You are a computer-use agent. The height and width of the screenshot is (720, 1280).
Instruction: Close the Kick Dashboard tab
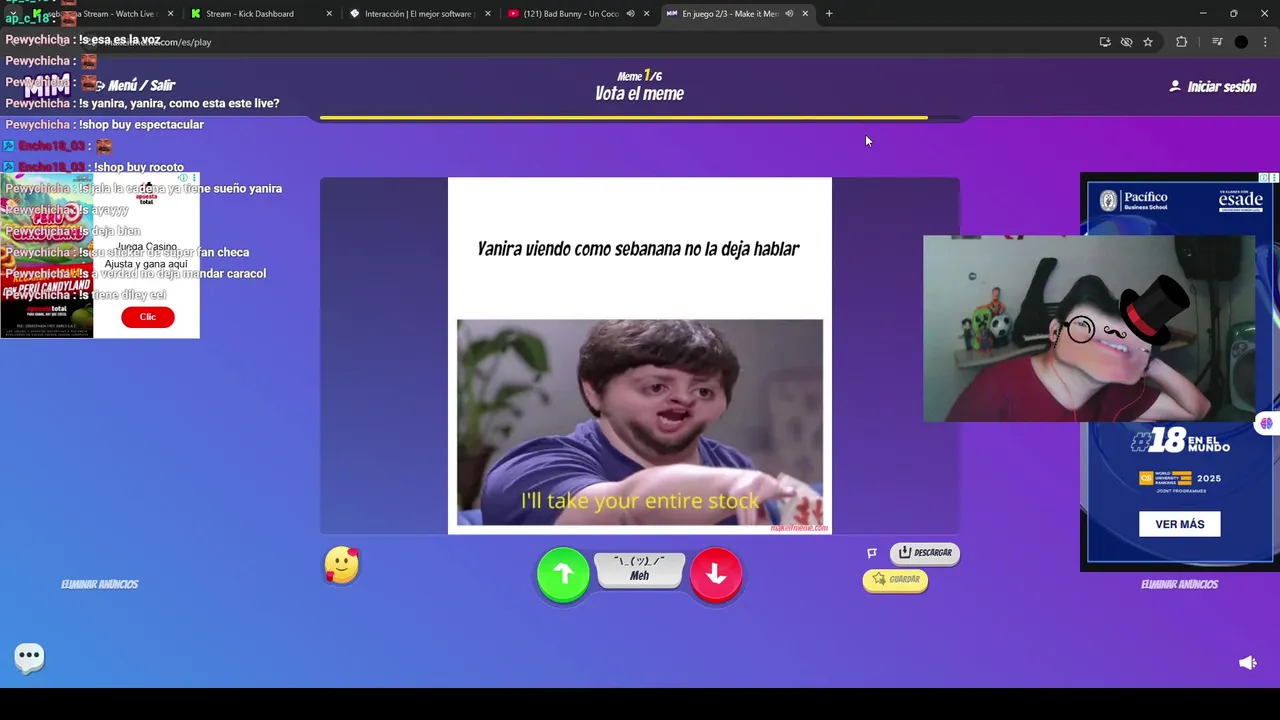(329, 14)
